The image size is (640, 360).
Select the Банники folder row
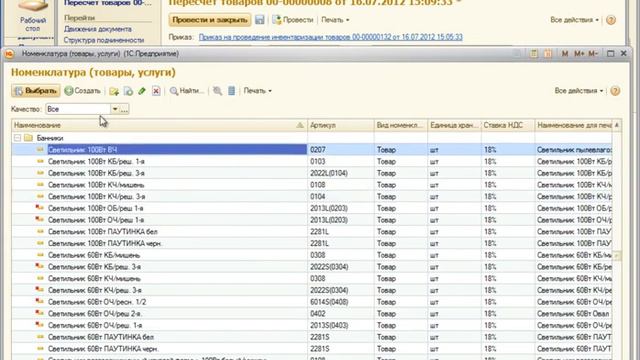312,138
